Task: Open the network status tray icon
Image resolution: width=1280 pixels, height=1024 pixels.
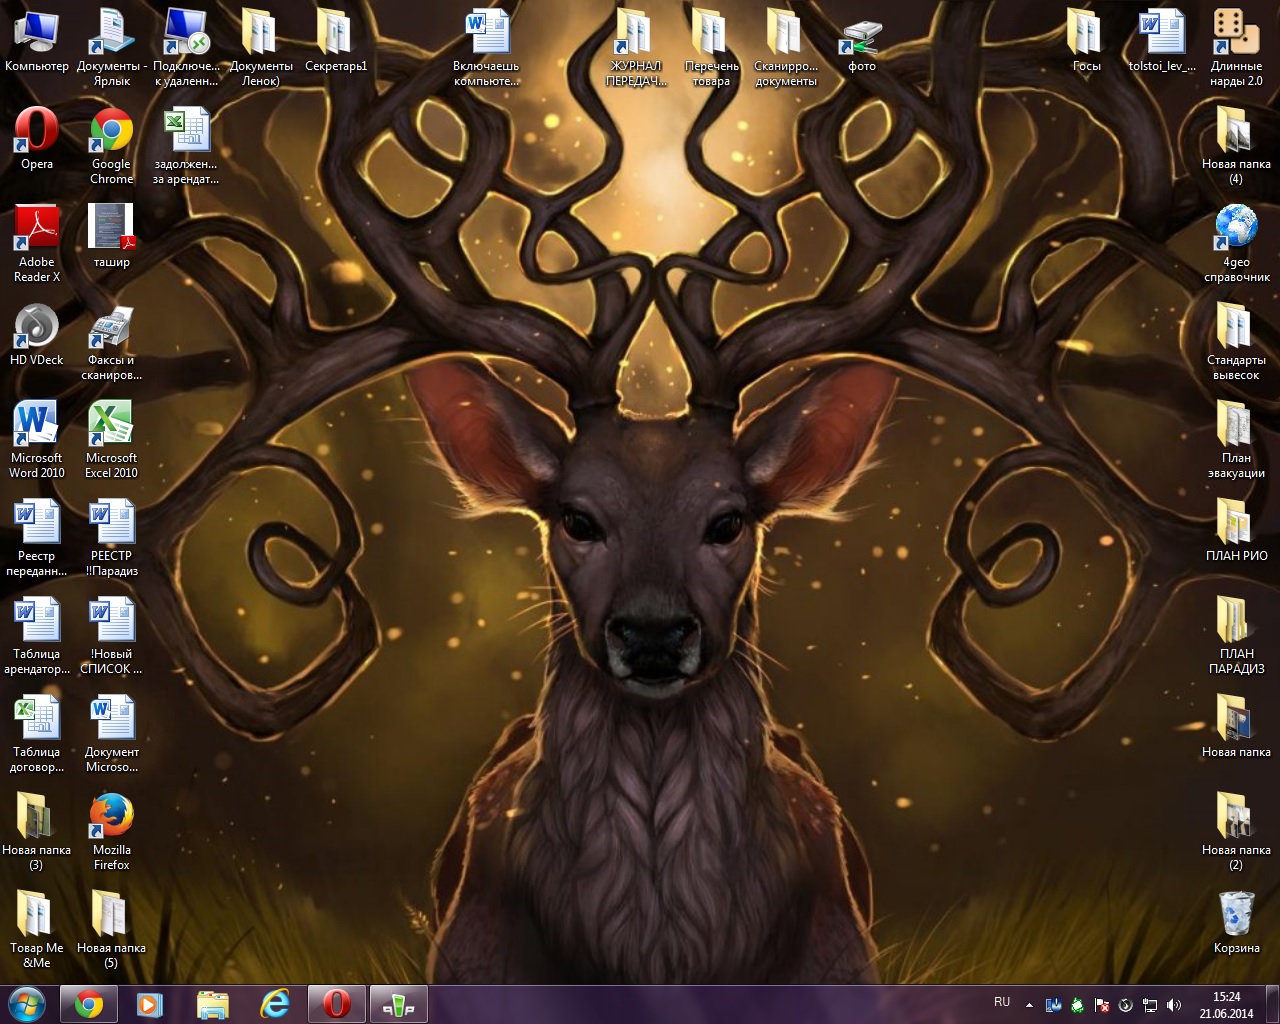Action: point(1150,1005)
